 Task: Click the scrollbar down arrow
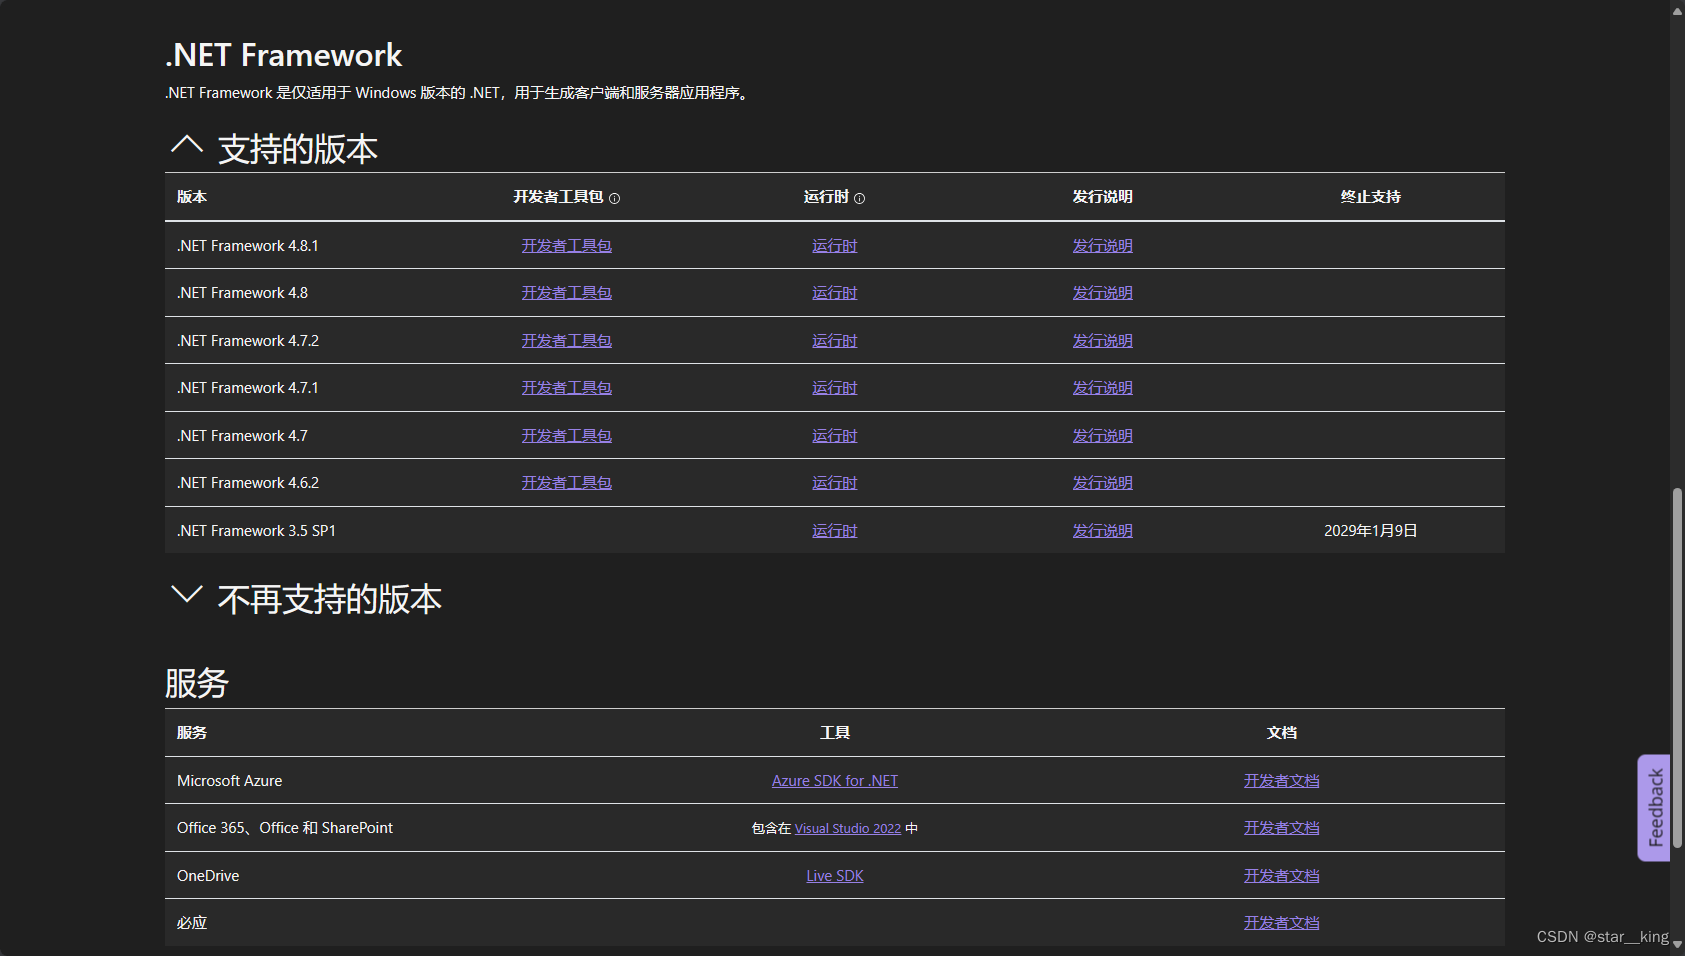pyautogui.click(x=1677, y=945)
